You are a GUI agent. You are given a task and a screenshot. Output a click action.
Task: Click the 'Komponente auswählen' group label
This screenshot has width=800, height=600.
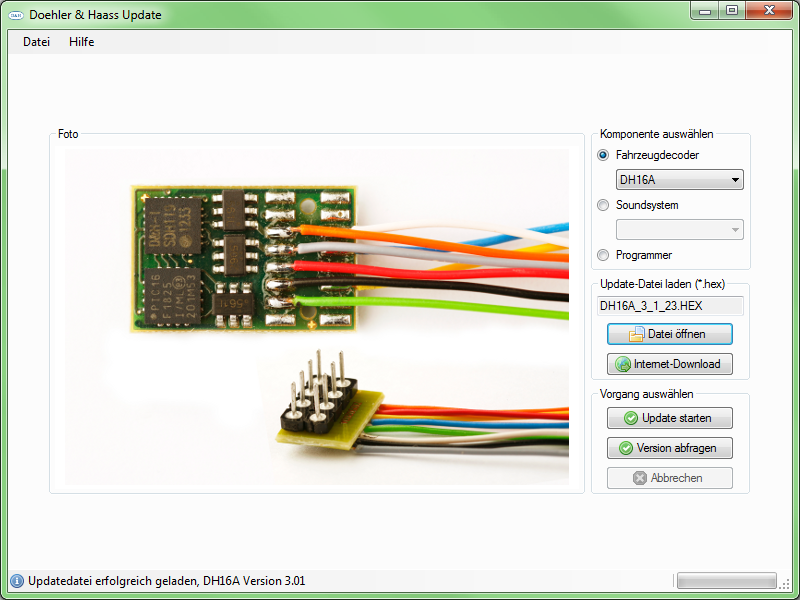[657, 134]
